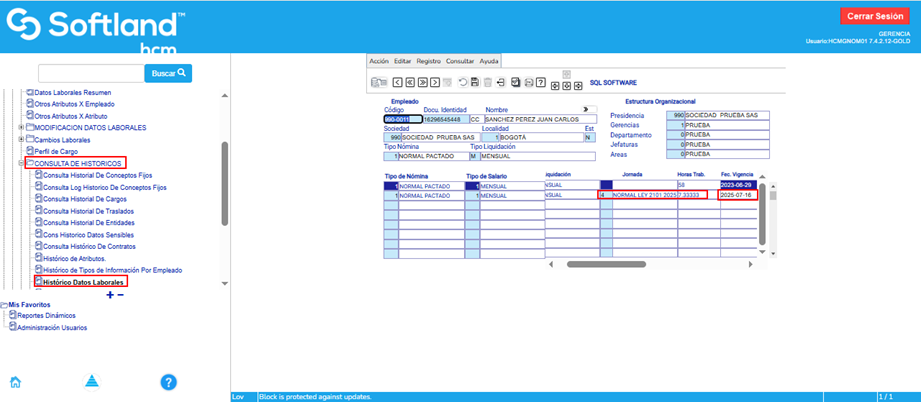Click the undo/rollback arrow toolbar icon

[462, 82]
